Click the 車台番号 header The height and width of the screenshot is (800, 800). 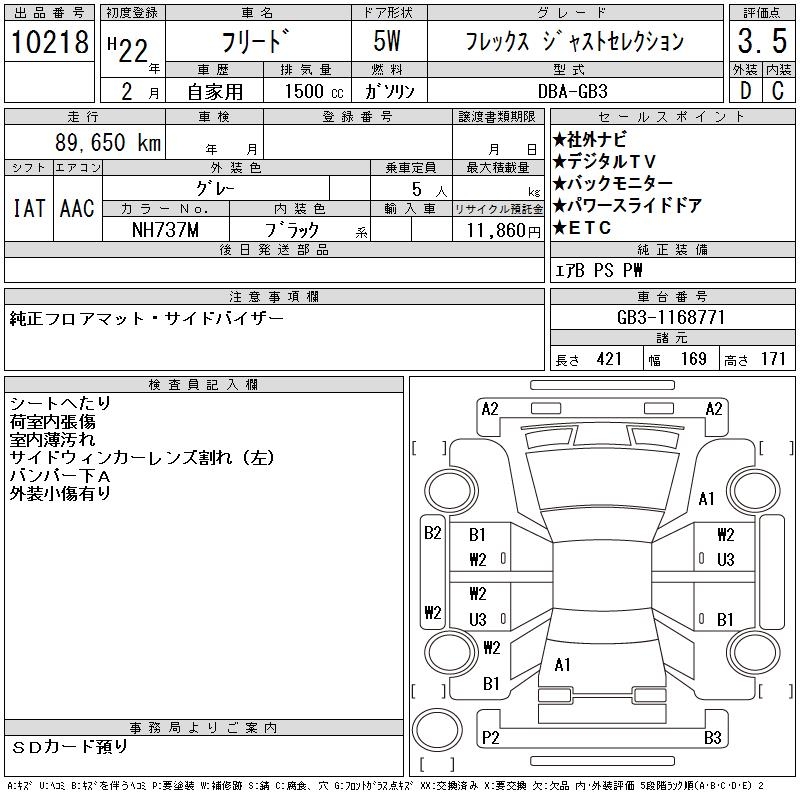672,296
